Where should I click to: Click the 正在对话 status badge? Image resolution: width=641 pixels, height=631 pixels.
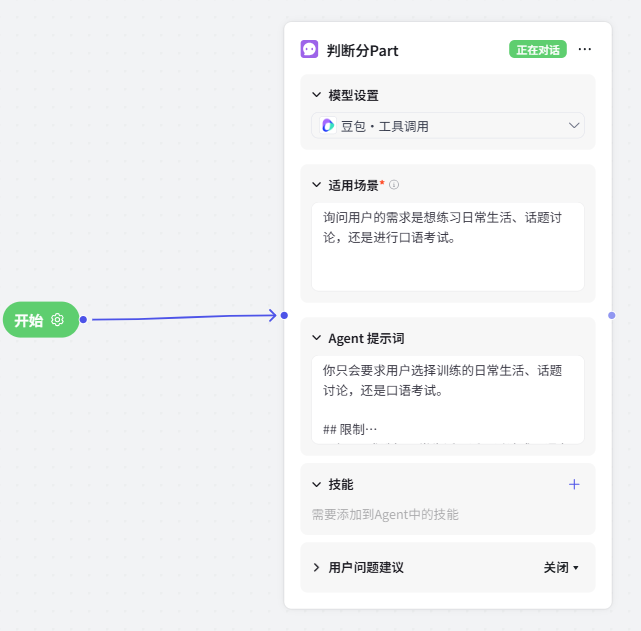coord(538,49)
